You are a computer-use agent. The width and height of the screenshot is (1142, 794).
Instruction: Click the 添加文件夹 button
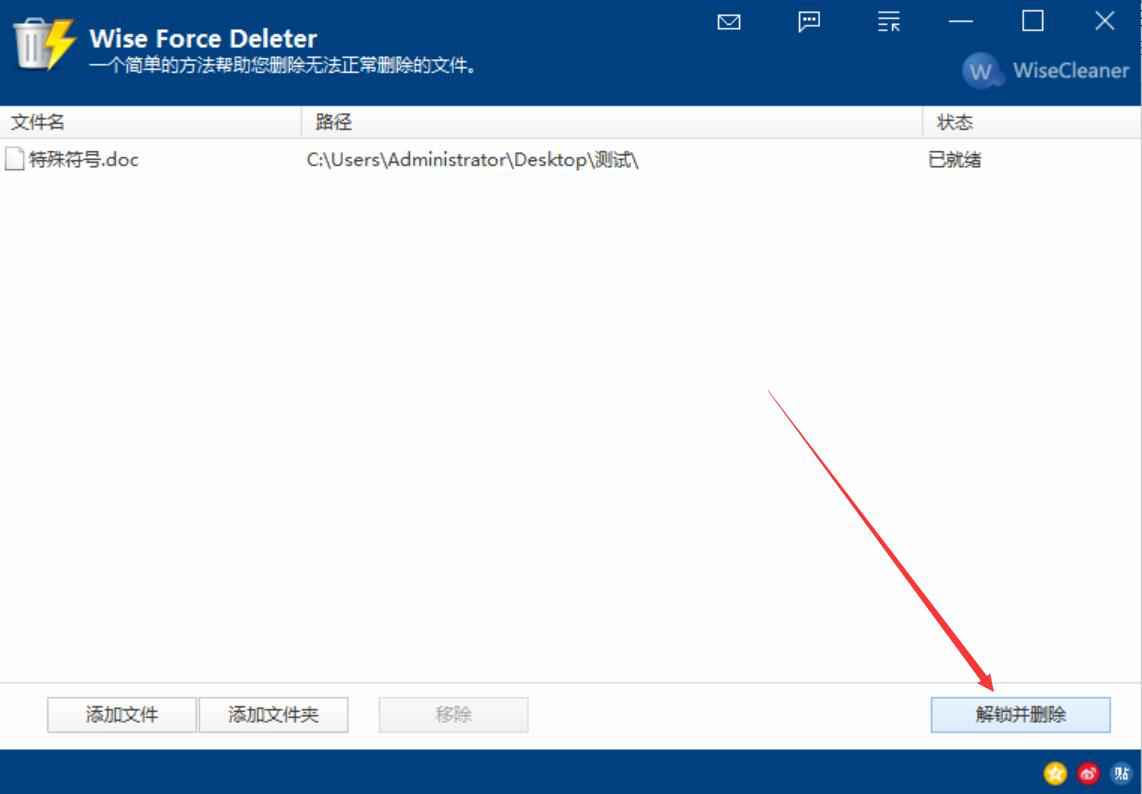click(273, 715)
